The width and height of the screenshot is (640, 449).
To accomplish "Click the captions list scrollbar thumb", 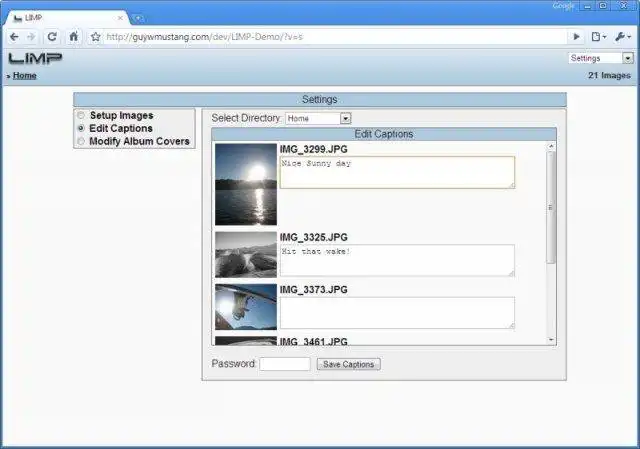I will click(x=551, y=207).
